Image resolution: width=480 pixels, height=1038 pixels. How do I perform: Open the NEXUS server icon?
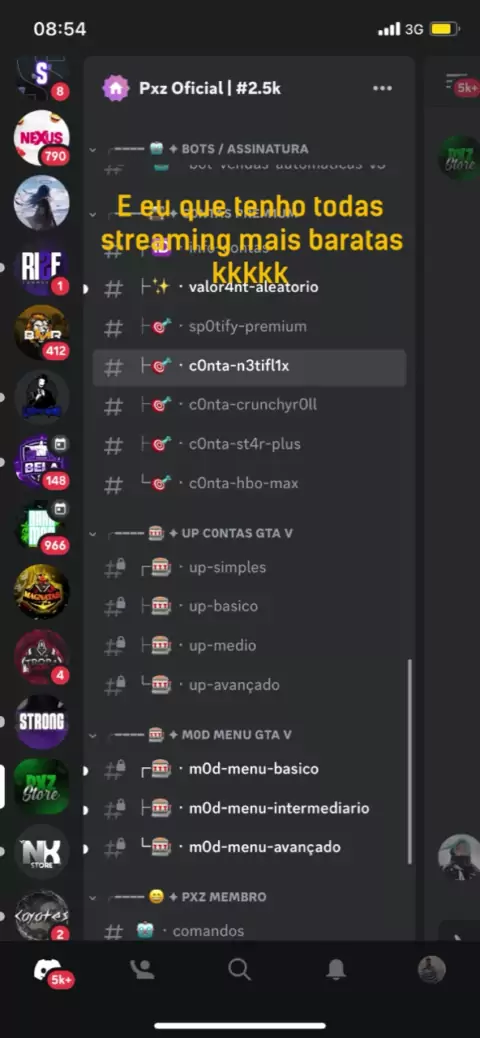point(41,138)
